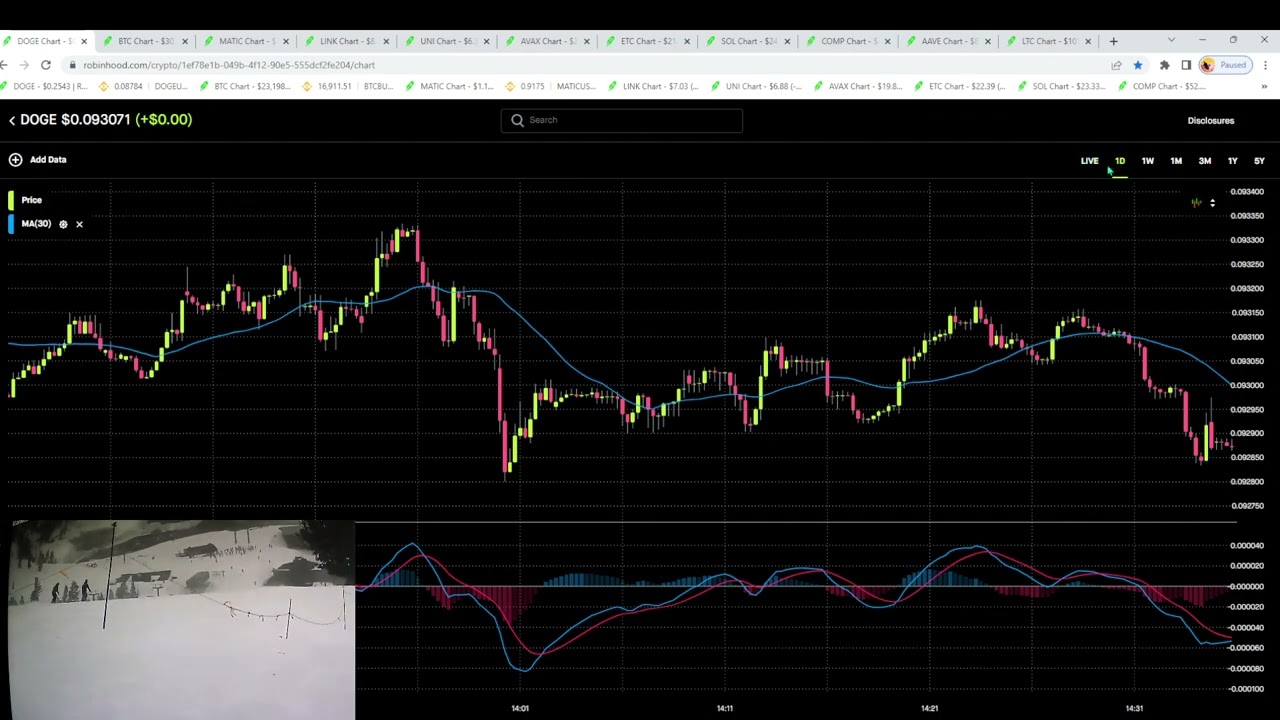Click the search magnifier icon
Viewport: 1280px width, 720px height.
pos(517,120)
